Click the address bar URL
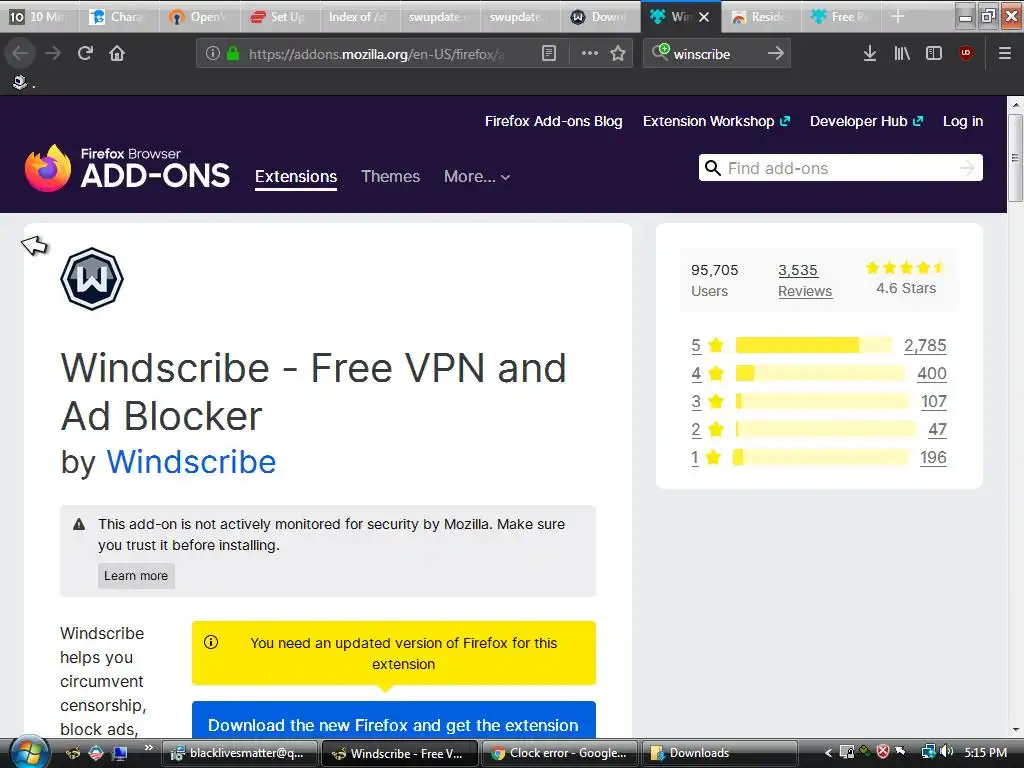 pyautogui.click(x=376, y=54)
